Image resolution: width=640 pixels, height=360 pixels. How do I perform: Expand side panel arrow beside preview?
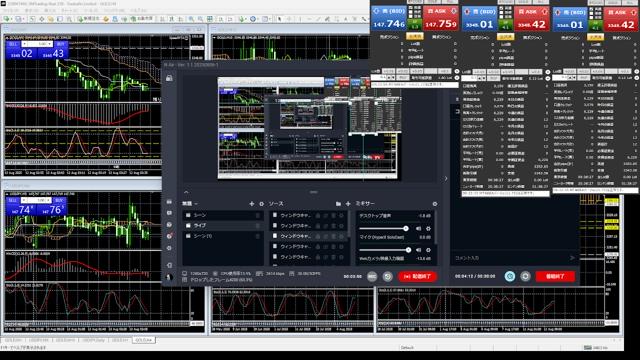tap(446, 178)
